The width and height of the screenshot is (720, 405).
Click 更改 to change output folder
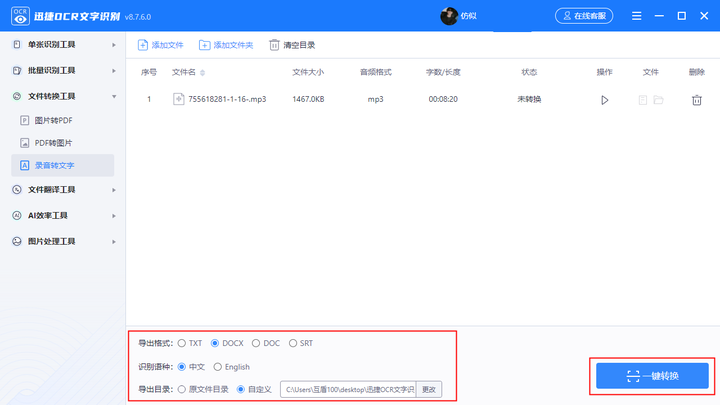tap(429, 389)
